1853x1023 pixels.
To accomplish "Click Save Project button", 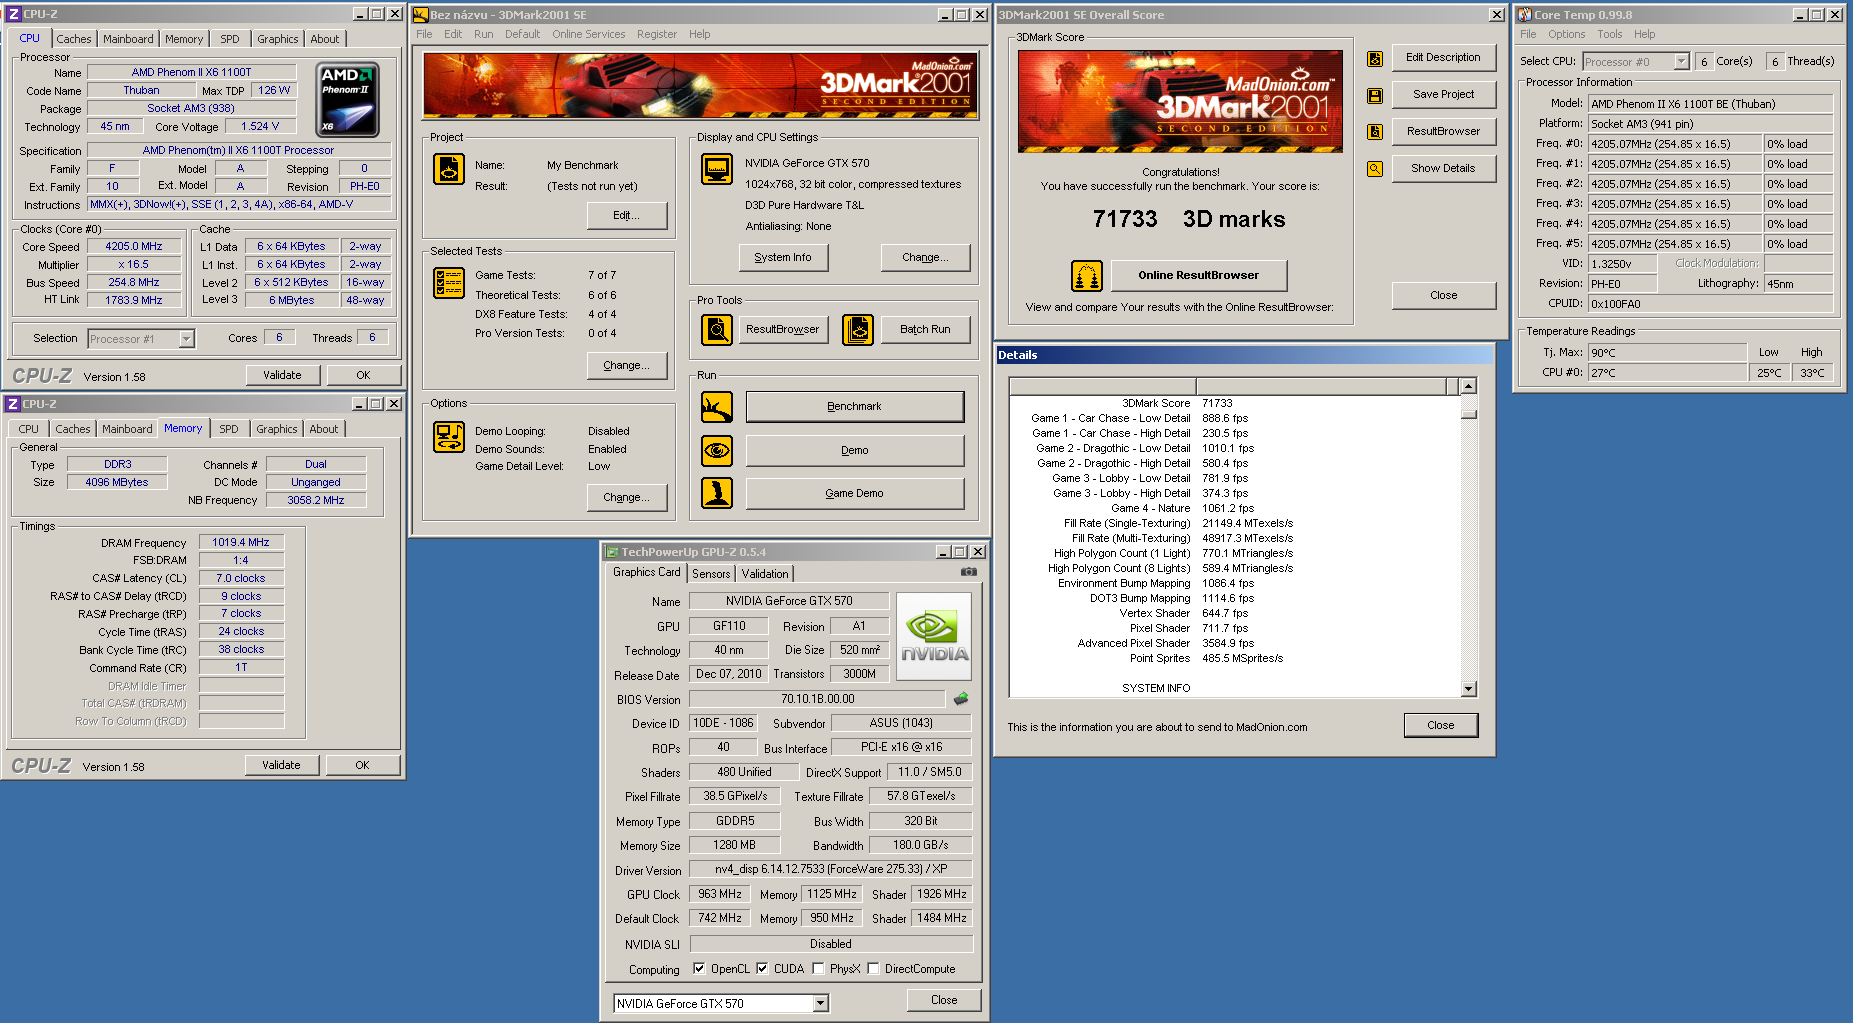I will (x=1443, y=94).
